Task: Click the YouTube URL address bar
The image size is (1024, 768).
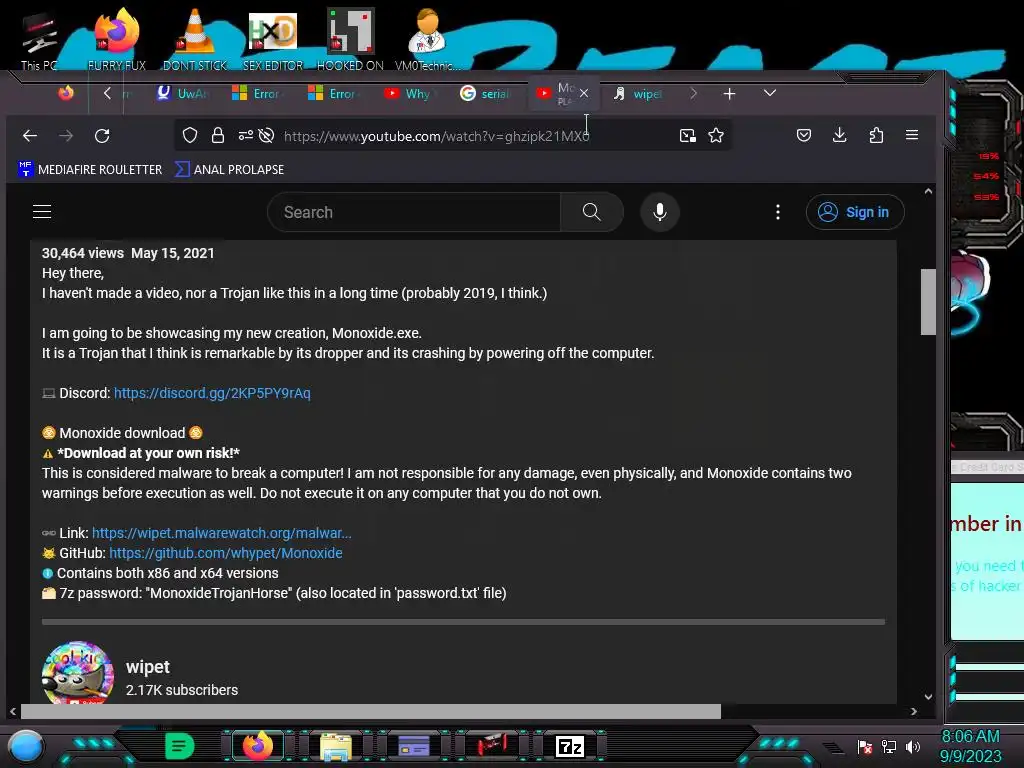Action: coord(436,136)
